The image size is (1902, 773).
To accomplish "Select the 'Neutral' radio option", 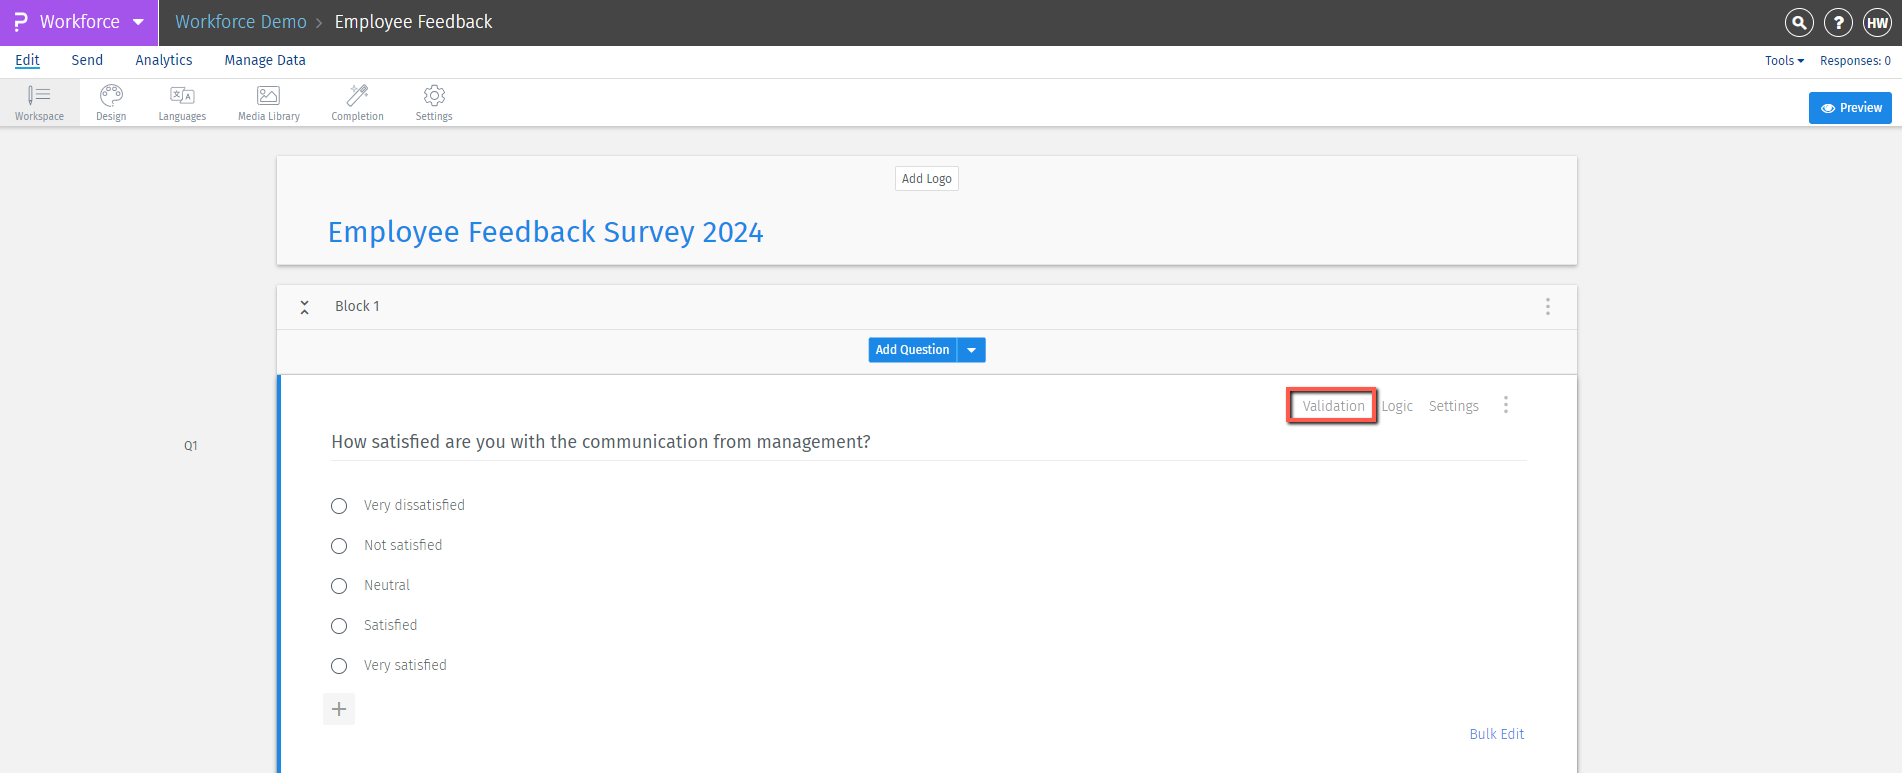I will coord(339,586).
